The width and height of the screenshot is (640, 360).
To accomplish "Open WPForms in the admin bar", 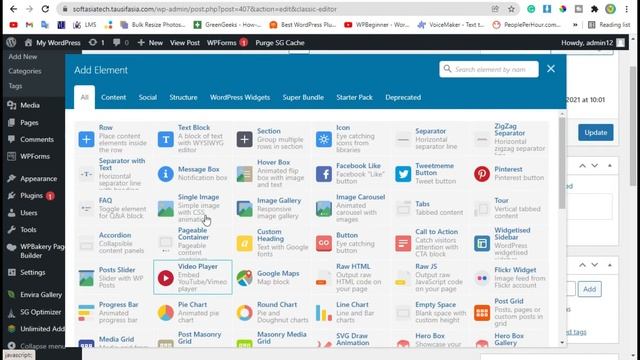I will coord(227,42).
